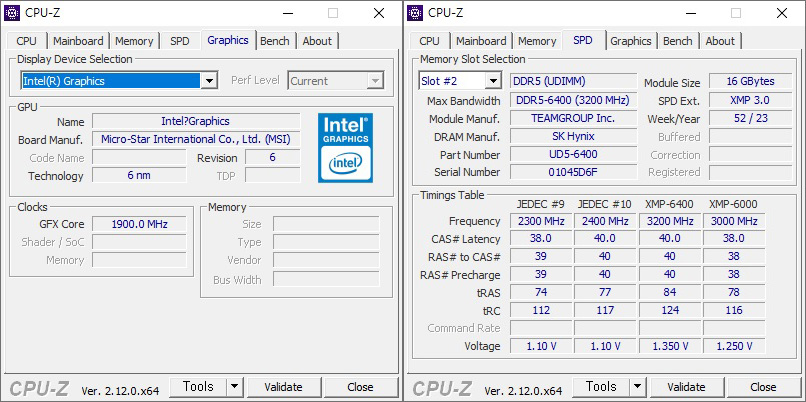Switch to SPD tab in the left window
806x402 pixels.
(x=180, y=41)
